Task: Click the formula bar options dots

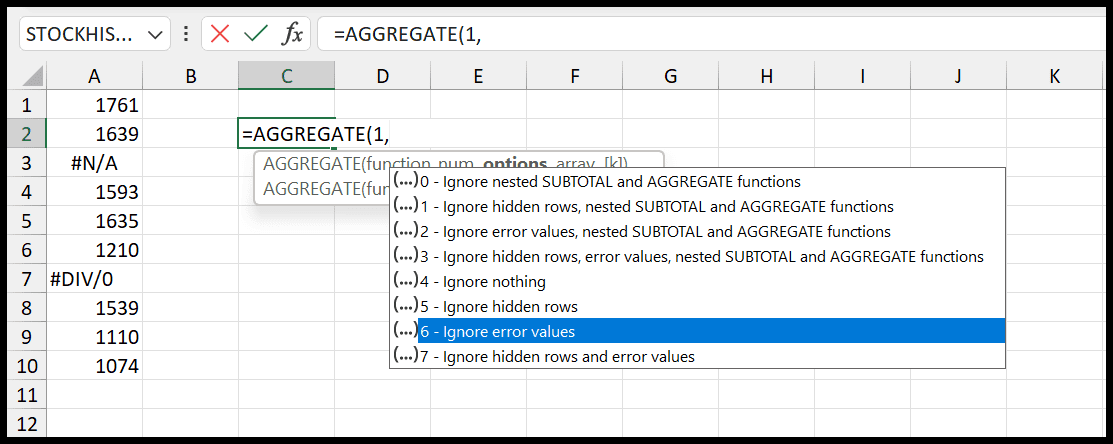Action: [x=186, y=33]
